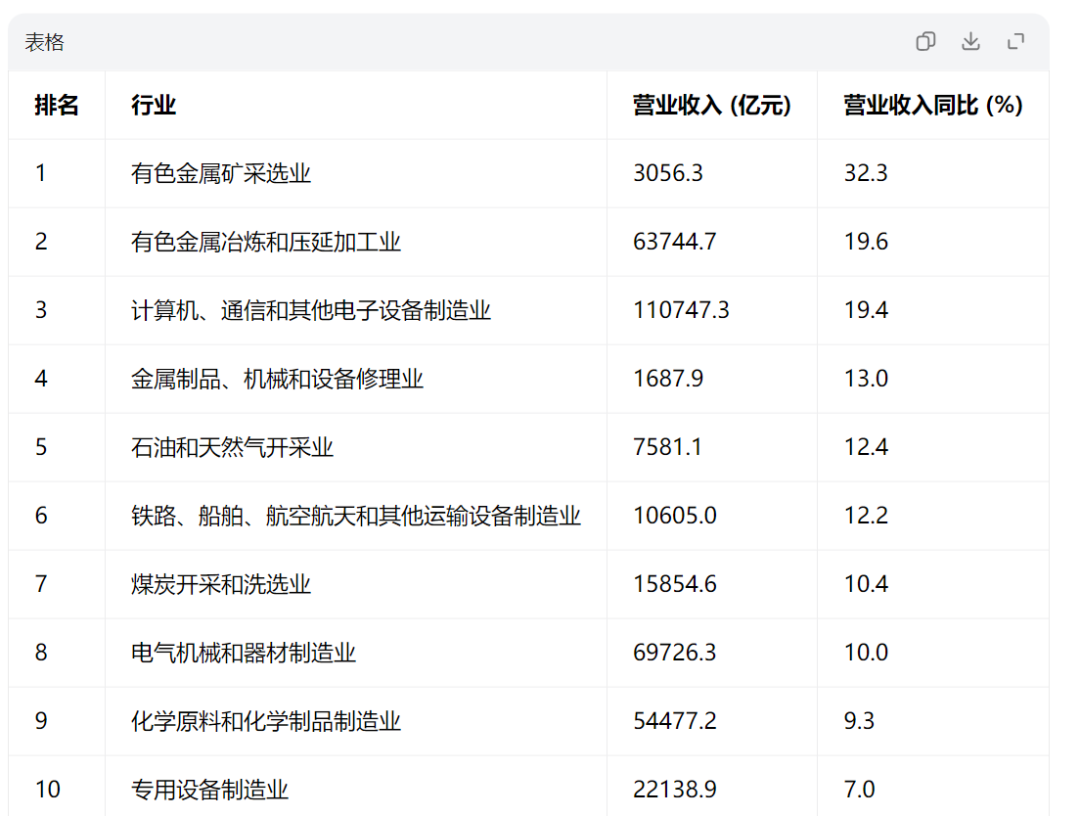Click the revenue value 22138.9
Image resolution: width=1080 pixels, height=816 pixels.
pos(675,789)
